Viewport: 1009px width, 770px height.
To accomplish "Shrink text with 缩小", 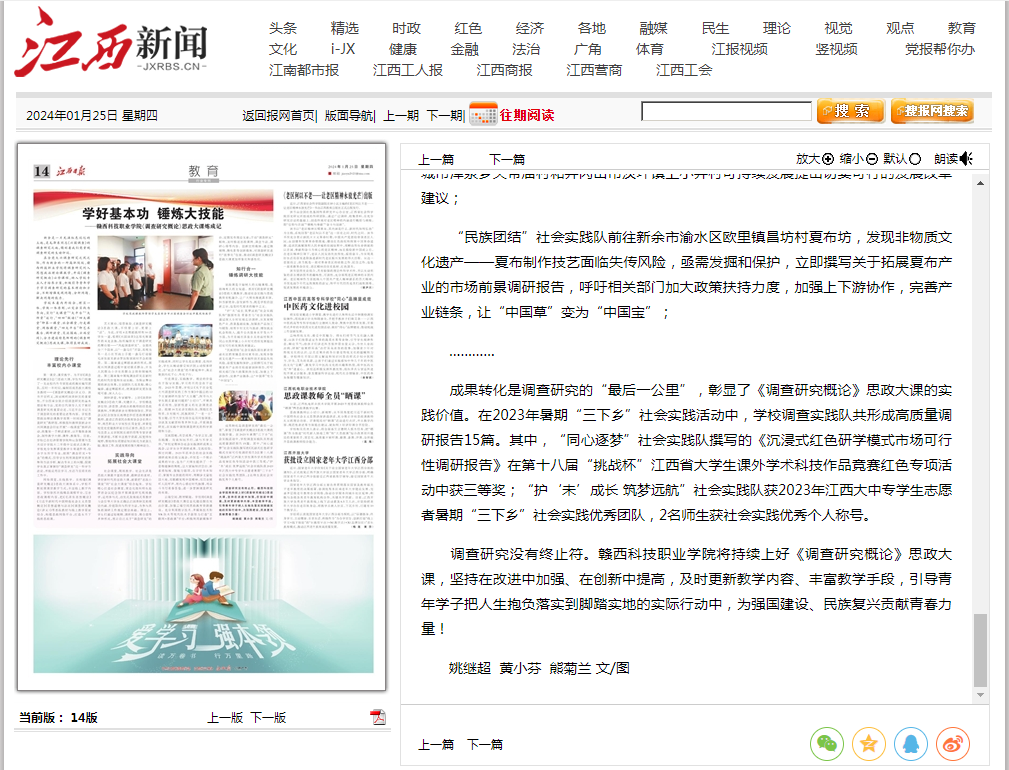I will coord(858,158).
